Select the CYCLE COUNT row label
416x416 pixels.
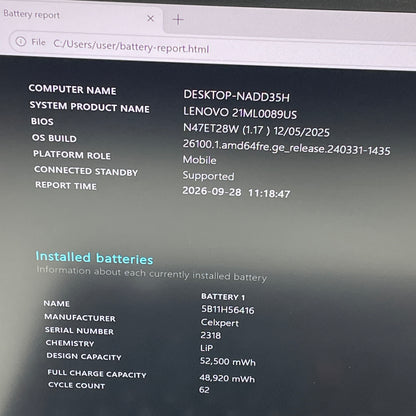pos(77,385)
